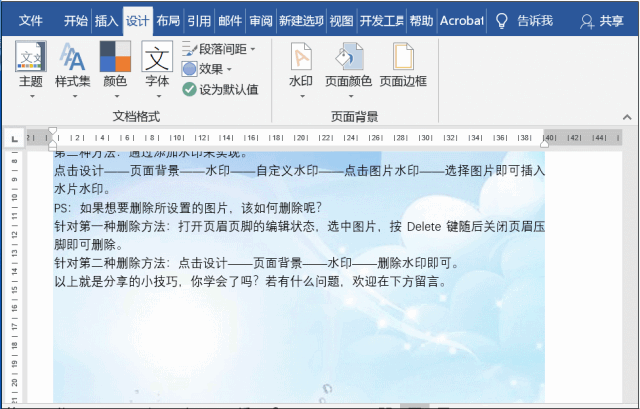This screenshot has width=640, height=409.
Task: Open the 文件 file menu
Action: pos(31,20)
